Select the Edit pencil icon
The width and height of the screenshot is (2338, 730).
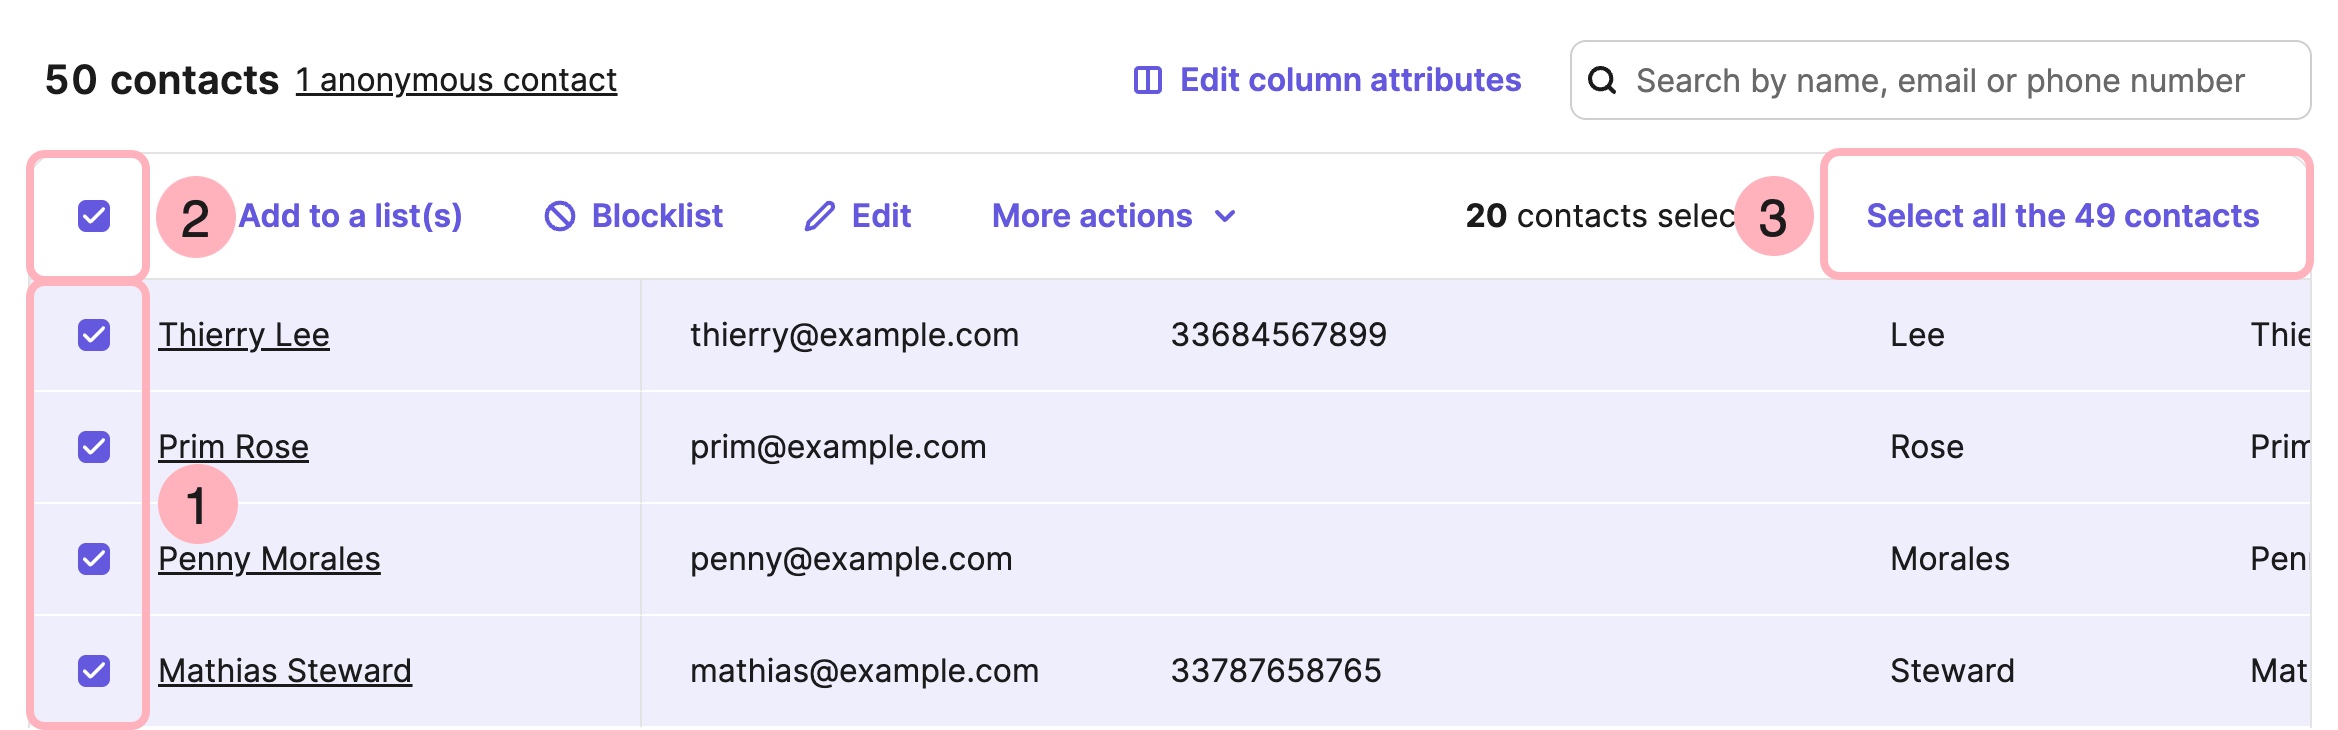[818, 214]
